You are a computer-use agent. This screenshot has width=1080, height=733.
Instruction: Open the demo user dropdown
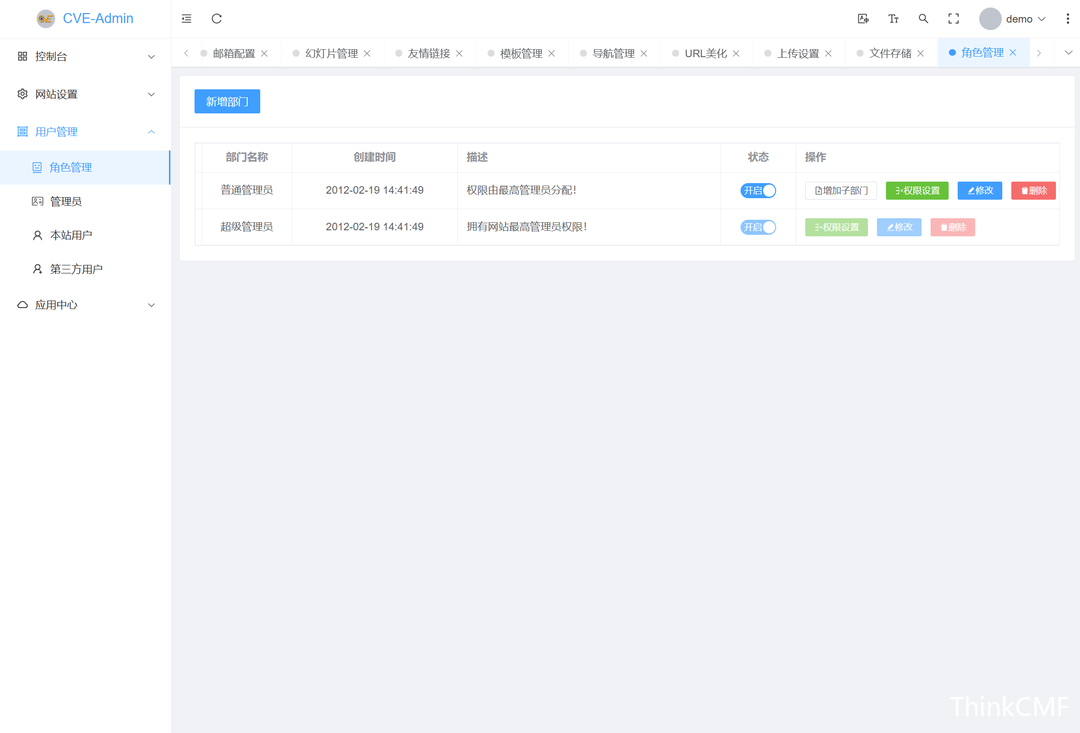point(1013,19)
